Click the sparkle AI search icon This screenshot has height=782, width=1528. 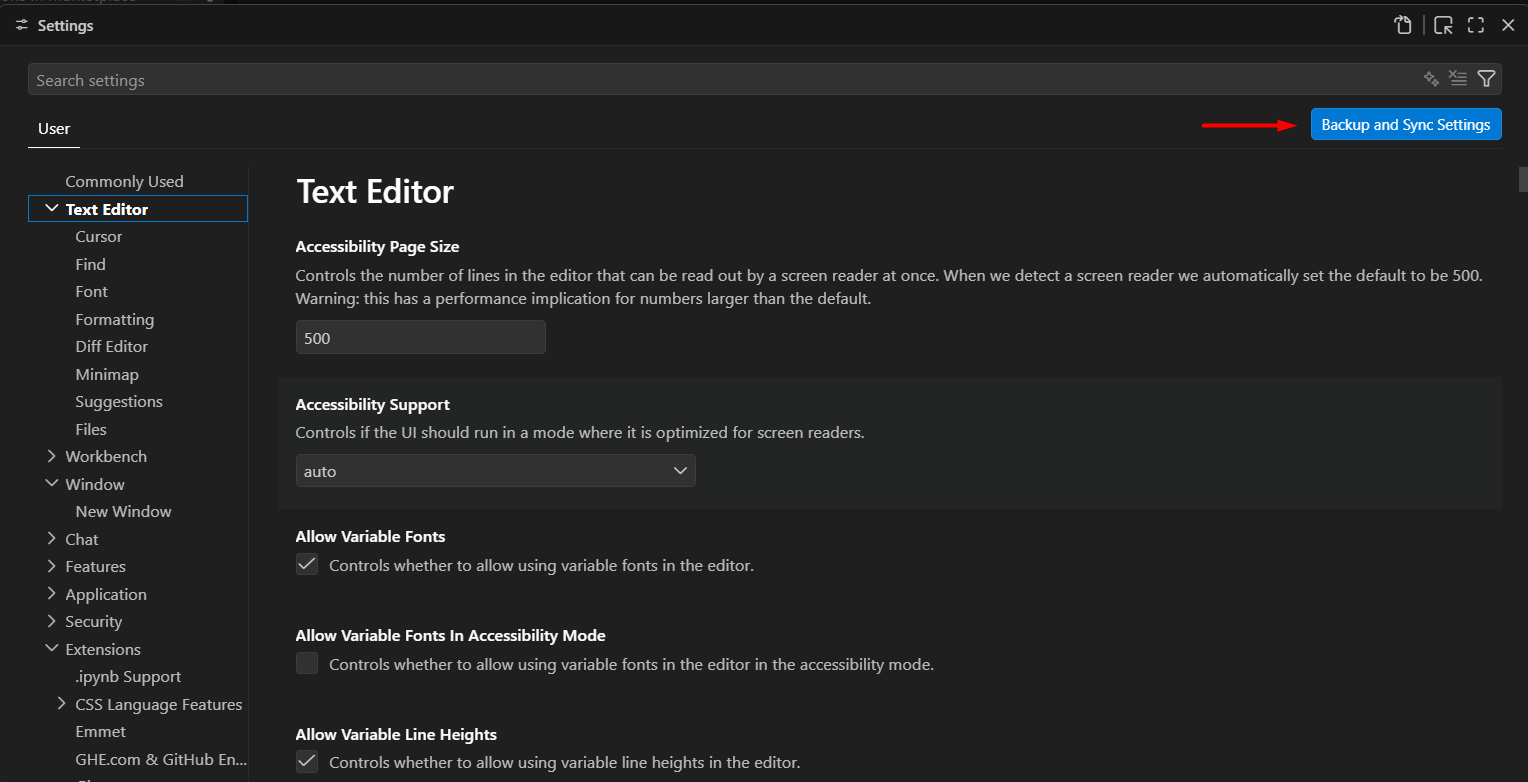pos(1431,79)
